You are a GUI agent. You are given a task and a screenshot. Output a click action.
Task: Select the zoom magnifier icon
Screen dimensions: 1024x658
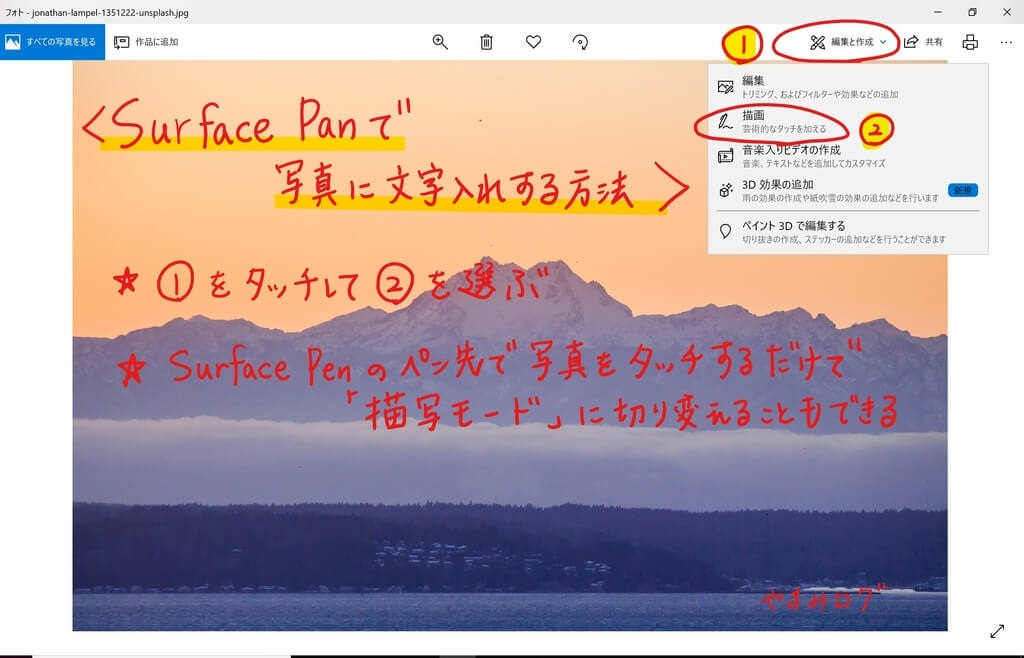[x=440, y=42]
